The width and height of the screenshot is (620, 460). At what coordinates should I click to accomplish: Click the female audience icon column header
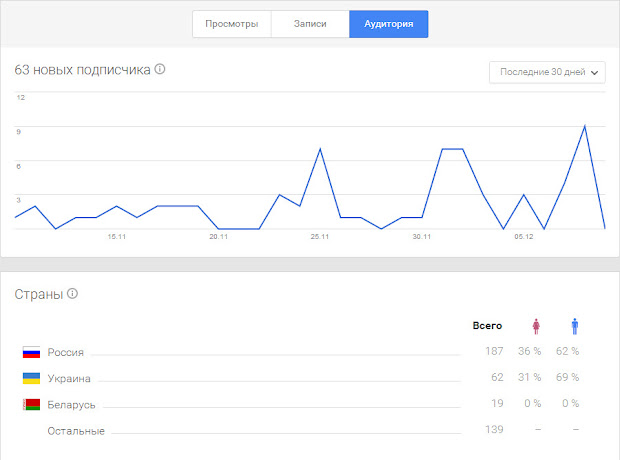tap(536, 326)
